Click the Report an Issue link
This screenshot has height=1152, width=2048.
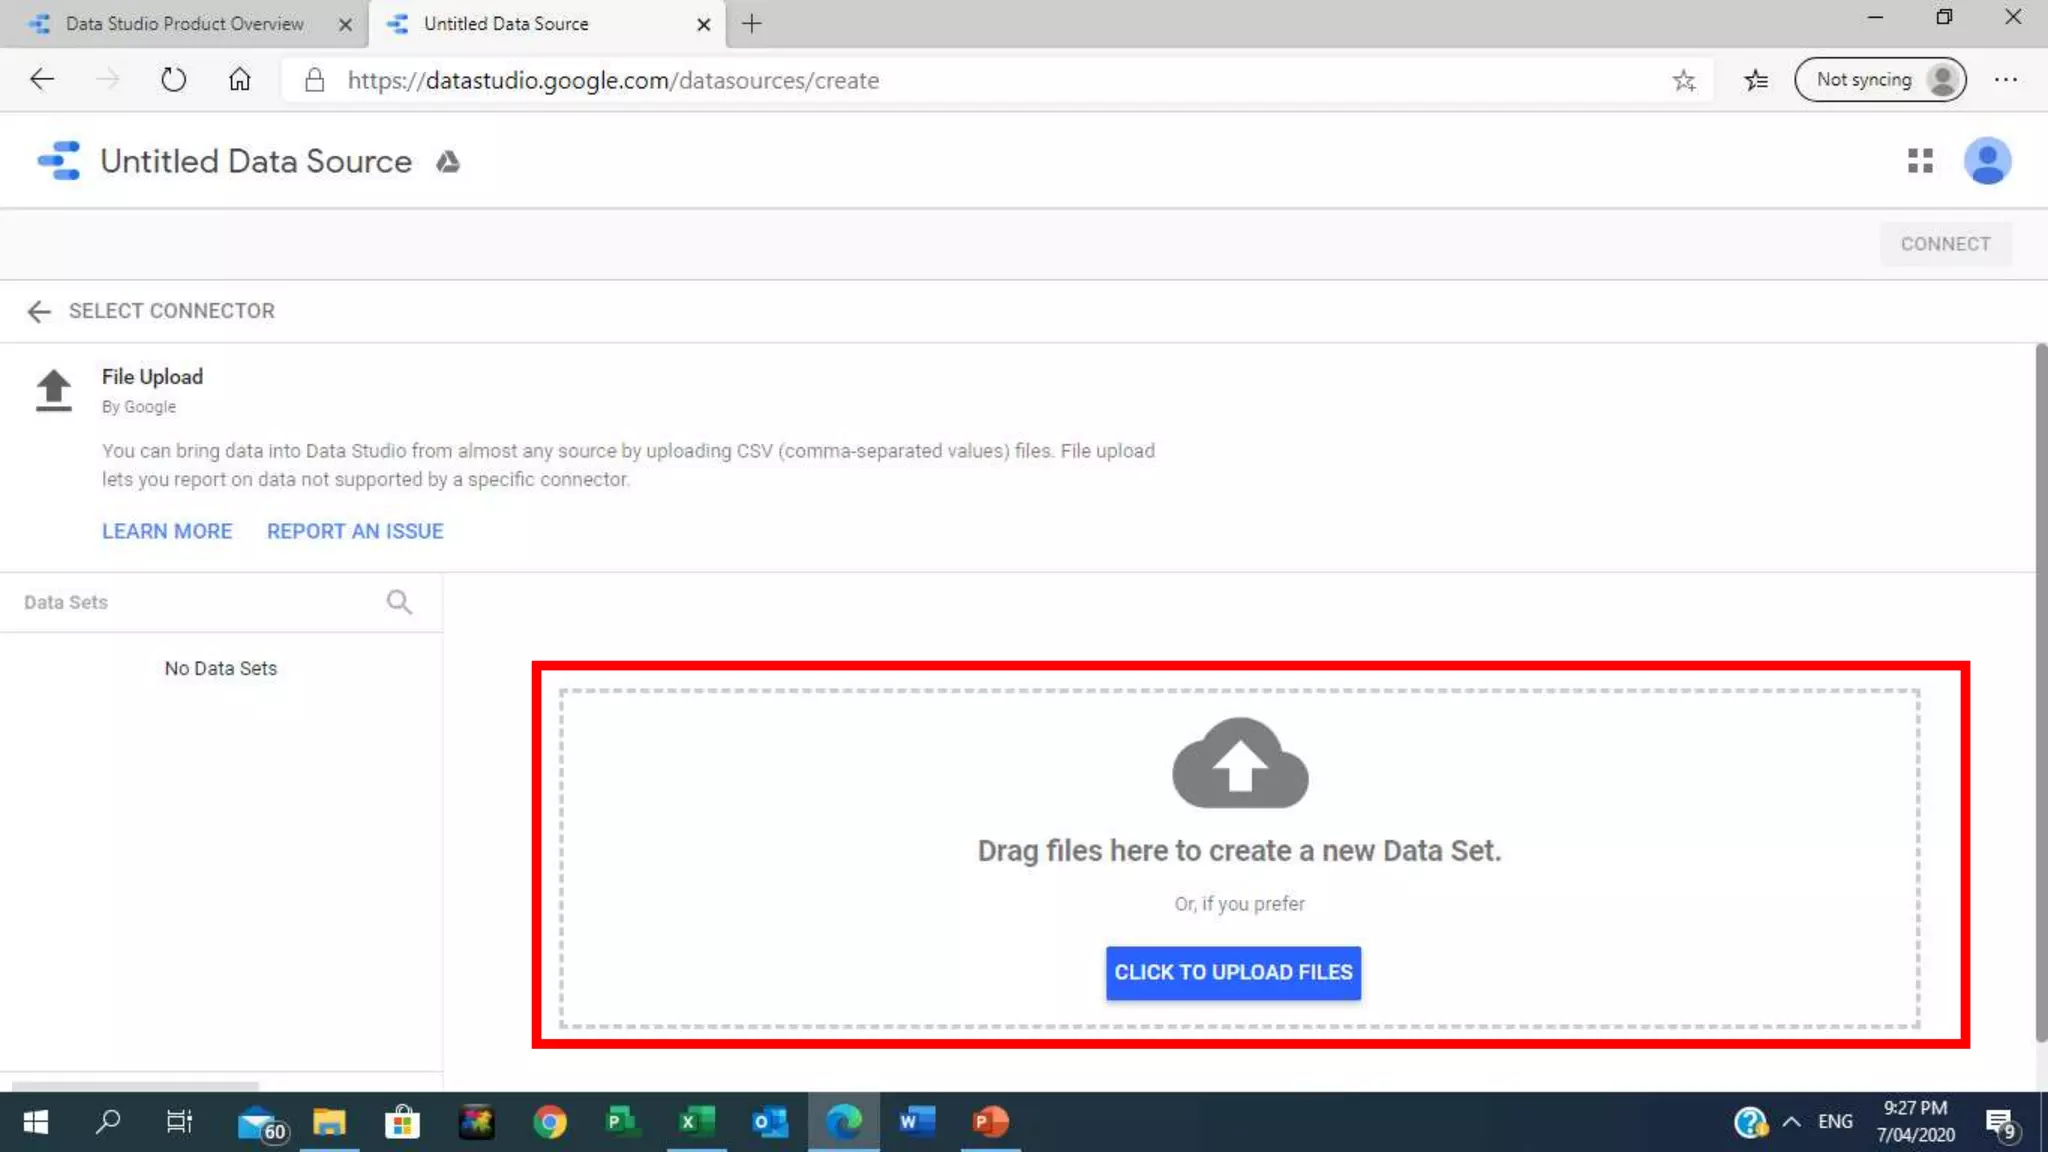click(354, 531)
